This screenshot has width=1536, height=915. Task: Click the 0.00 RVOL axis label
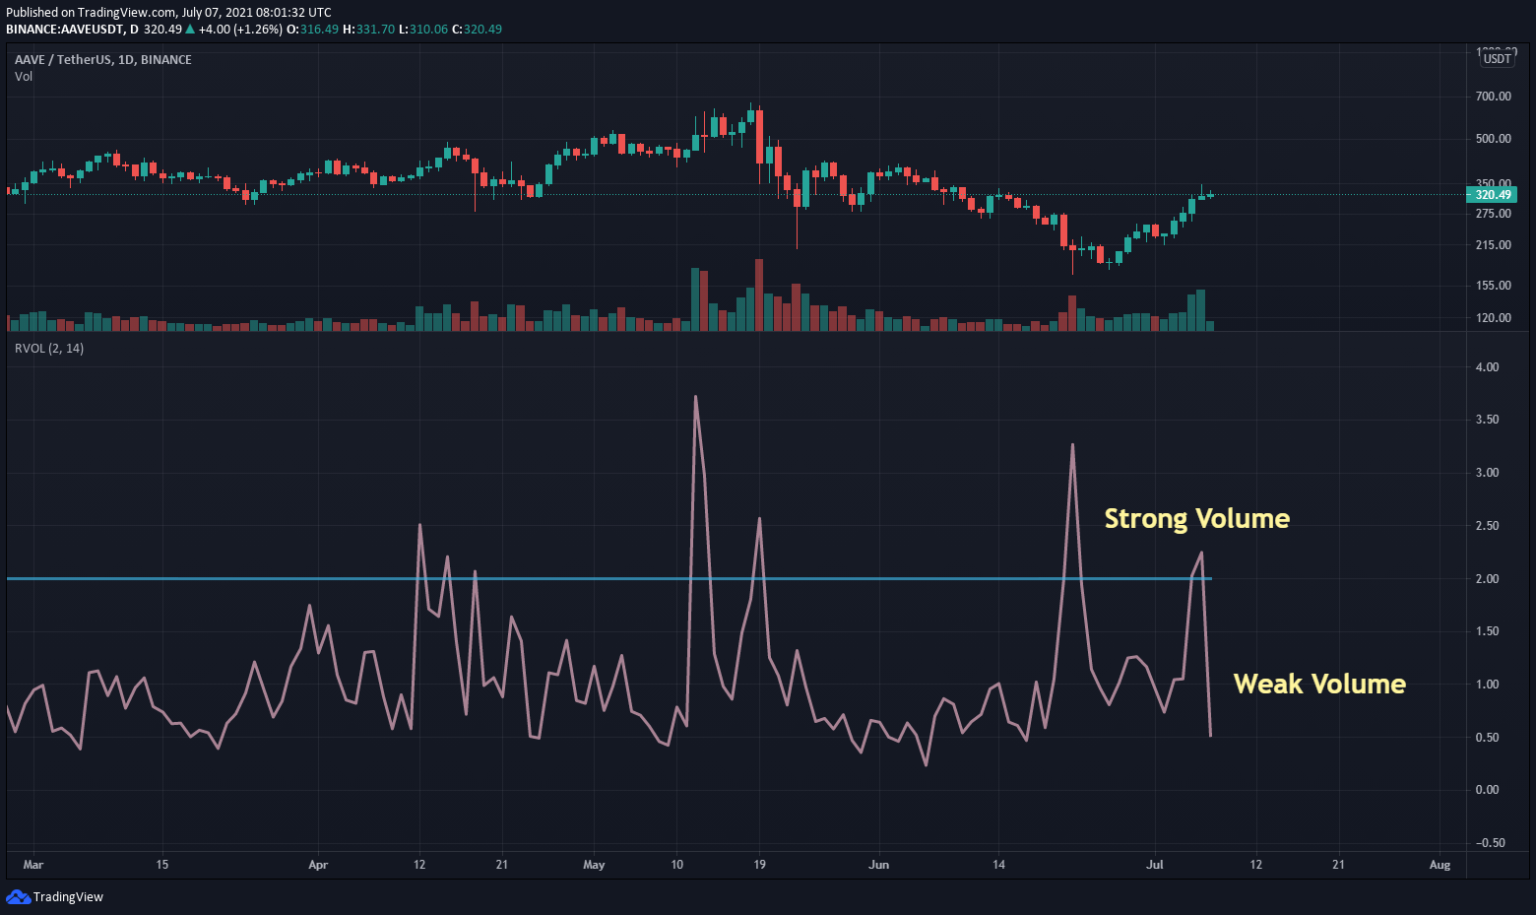(x=1487, y=789)
